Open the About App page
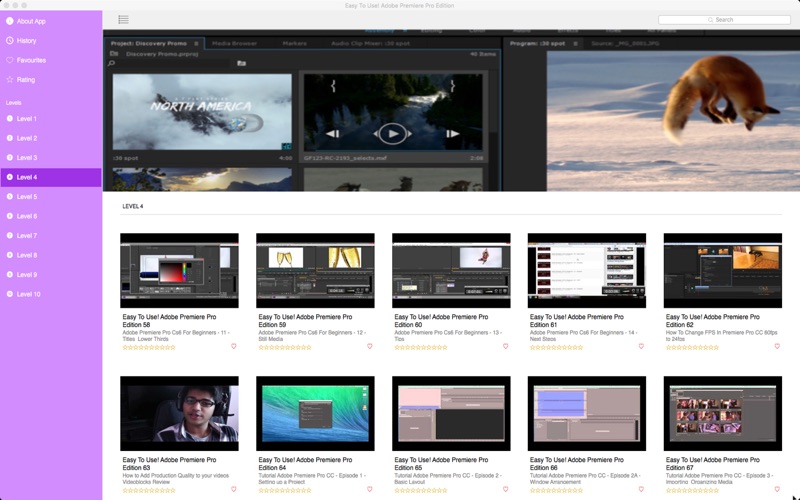 51,21
